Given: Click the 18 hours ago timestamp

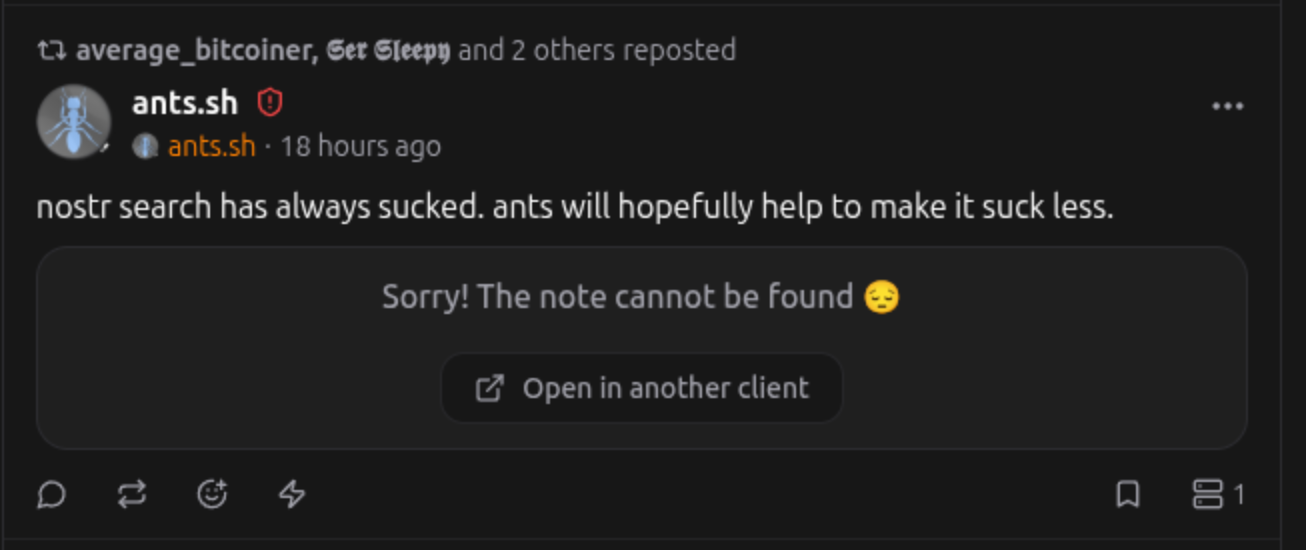Looking at the screenshot, I should point(360,146).
